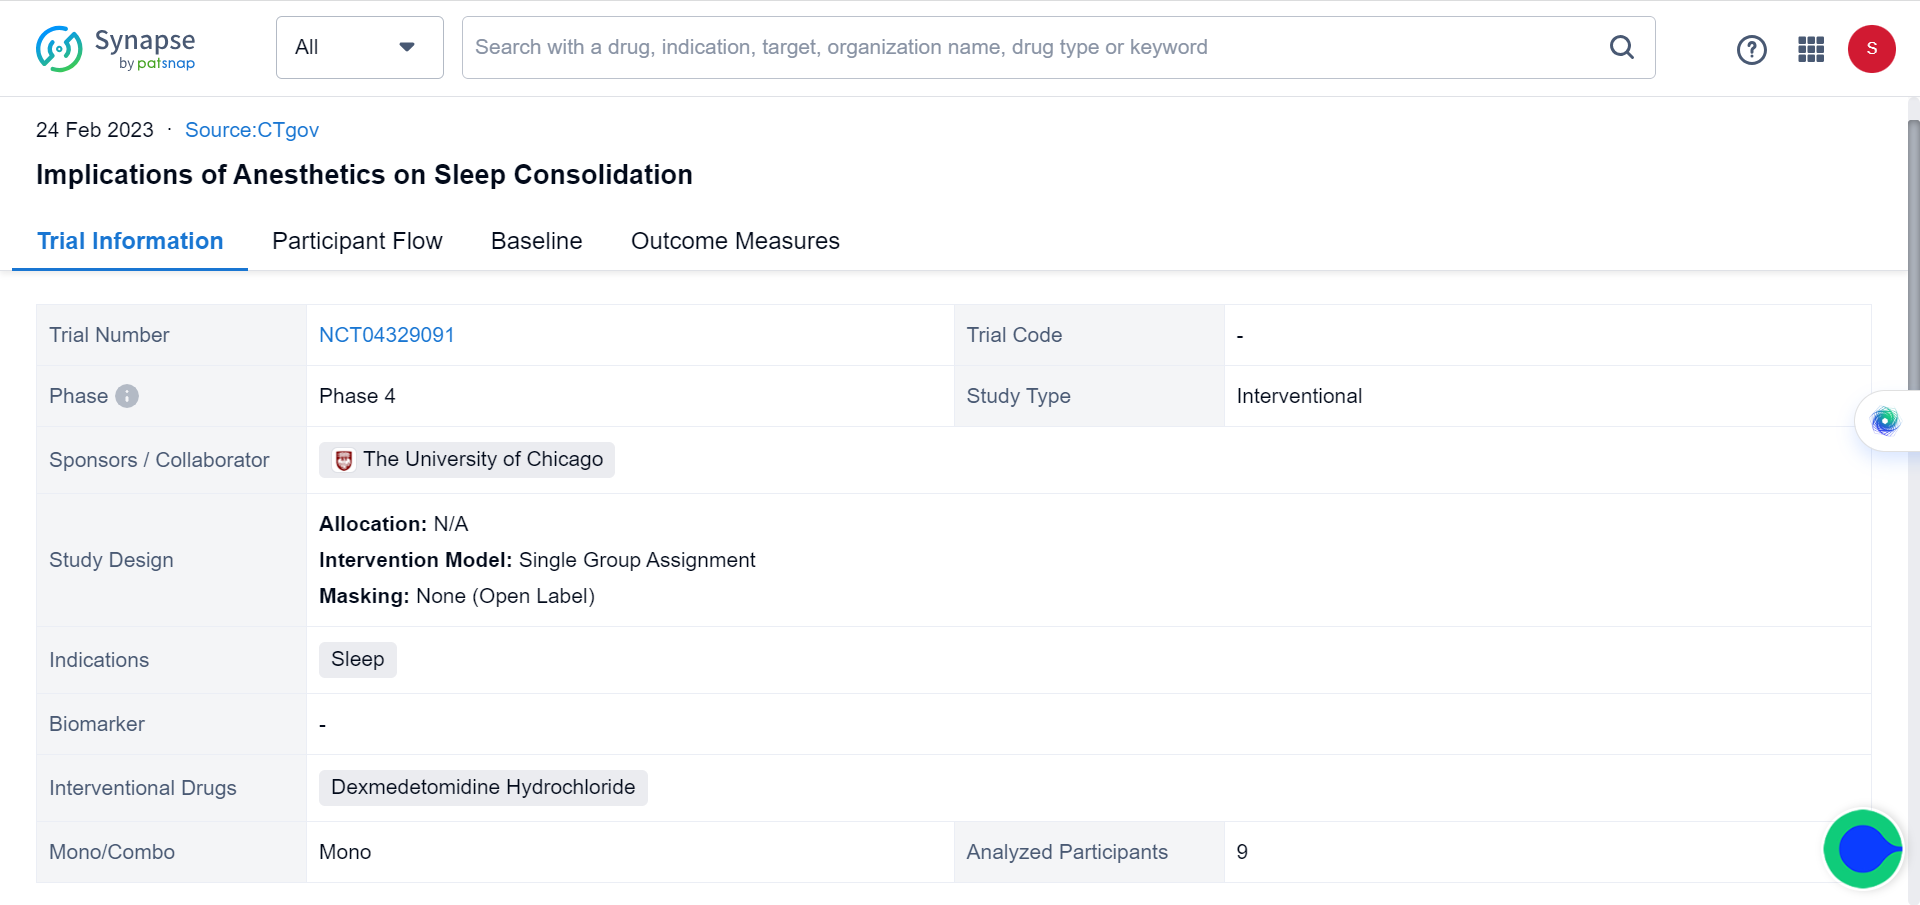1920x905 pixels.
Task: Click the dropdown arrow beside All
Action: [x=407, y=47]
